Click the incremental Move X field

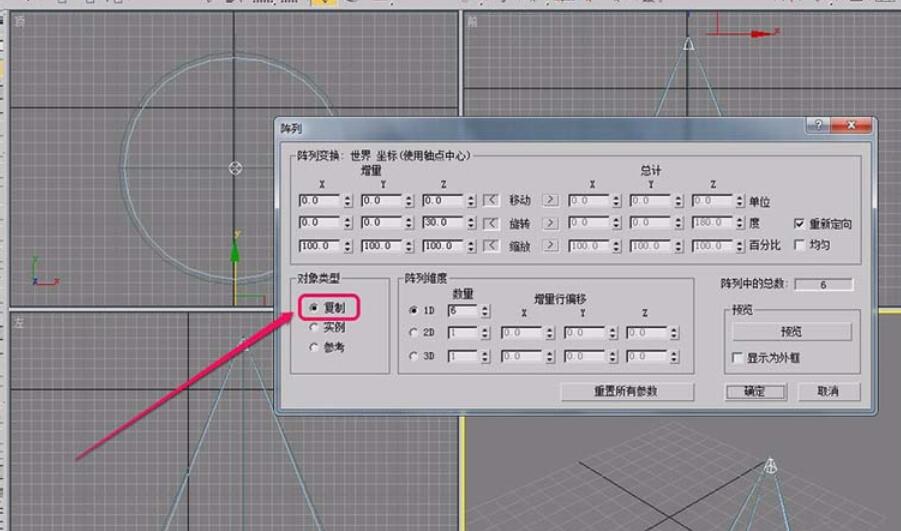point(320,201)
